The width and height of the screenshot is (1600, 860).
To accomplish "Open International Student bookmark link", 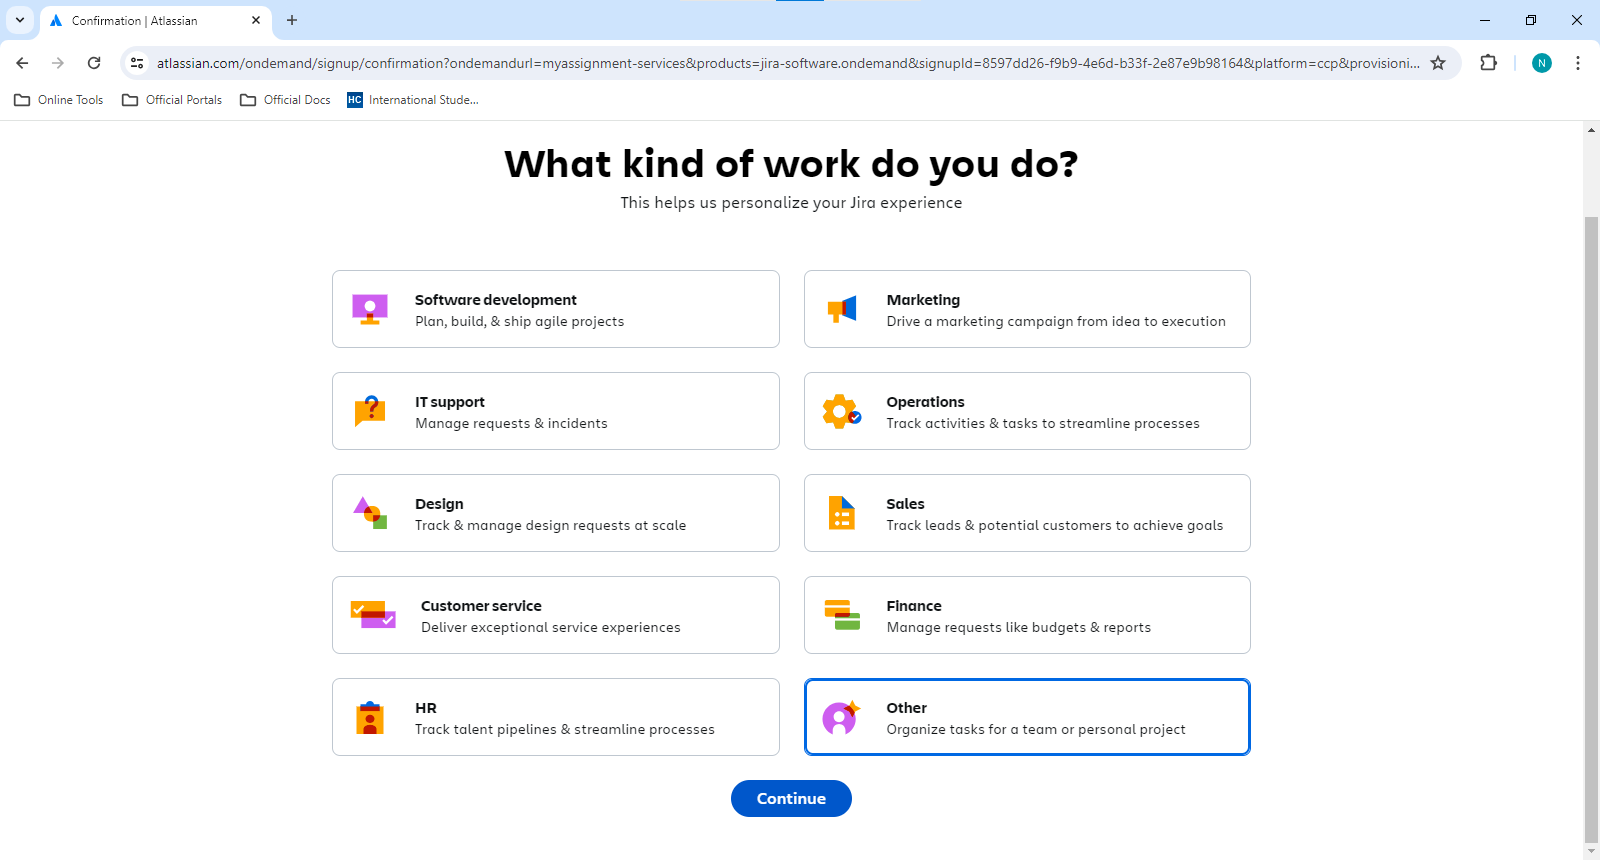I will (413, 100).
